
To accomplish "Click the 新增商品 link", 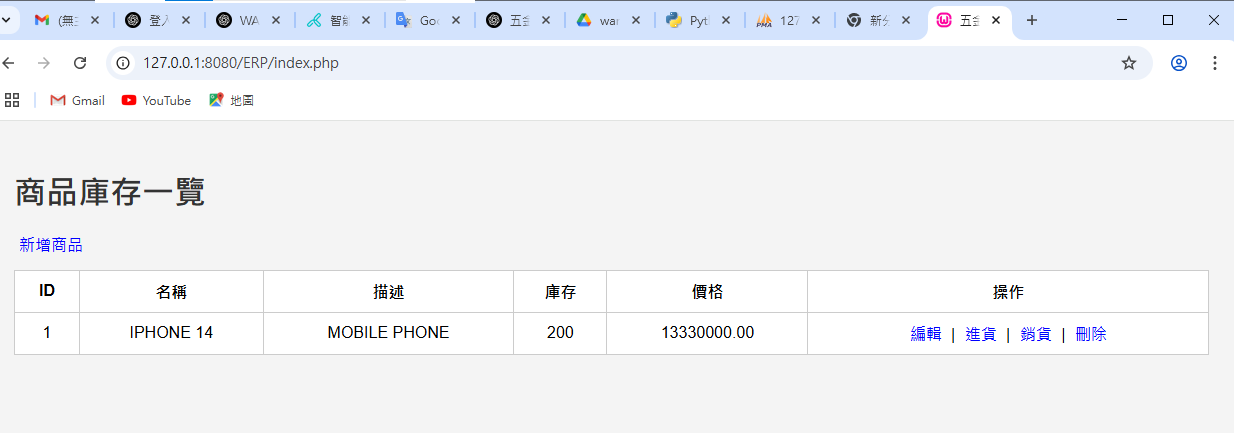I will point(51,245).
